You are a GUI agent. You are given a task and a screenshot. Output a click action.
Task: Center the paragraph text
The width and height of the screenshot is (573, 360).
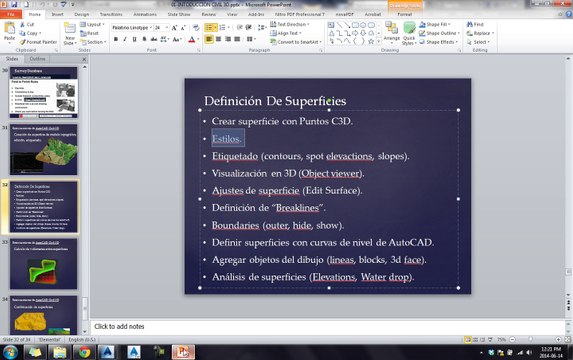pos(219,39)
